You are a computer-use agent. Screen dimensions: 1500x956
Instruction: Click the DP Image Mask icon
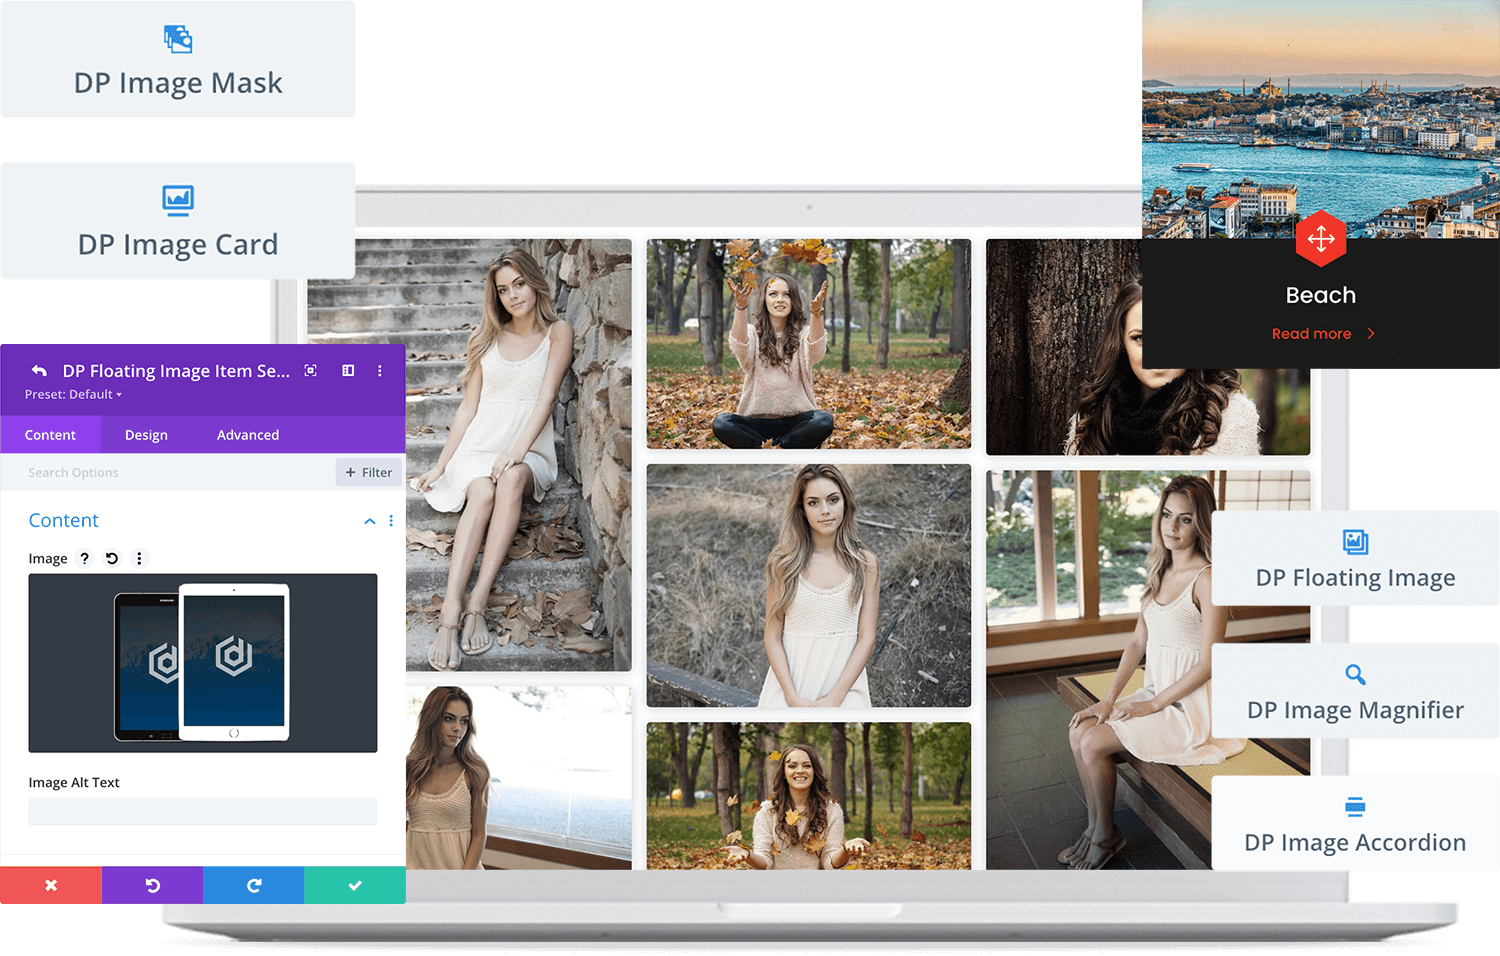(x=178, y=39)
